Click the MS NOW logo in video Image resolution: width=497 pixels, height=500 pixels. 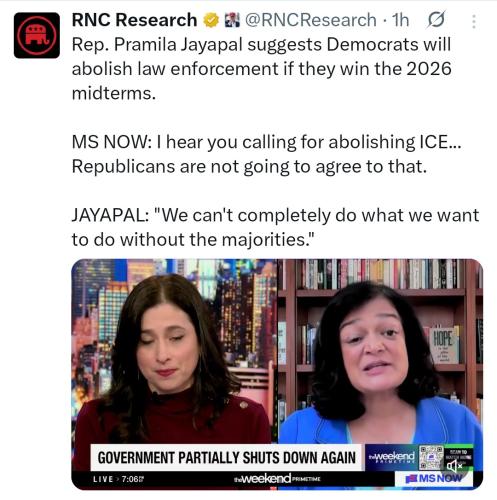(x=434, y=479)
